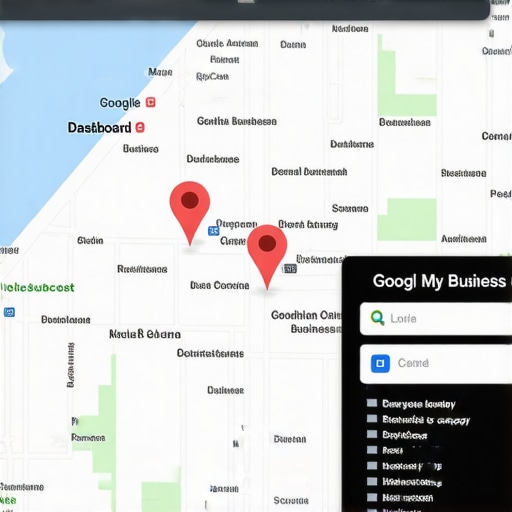The width and height of the screenshot is (512, 512).
Task: Click the blue marker at the map's left edge
Action: (x=9, y=312)
